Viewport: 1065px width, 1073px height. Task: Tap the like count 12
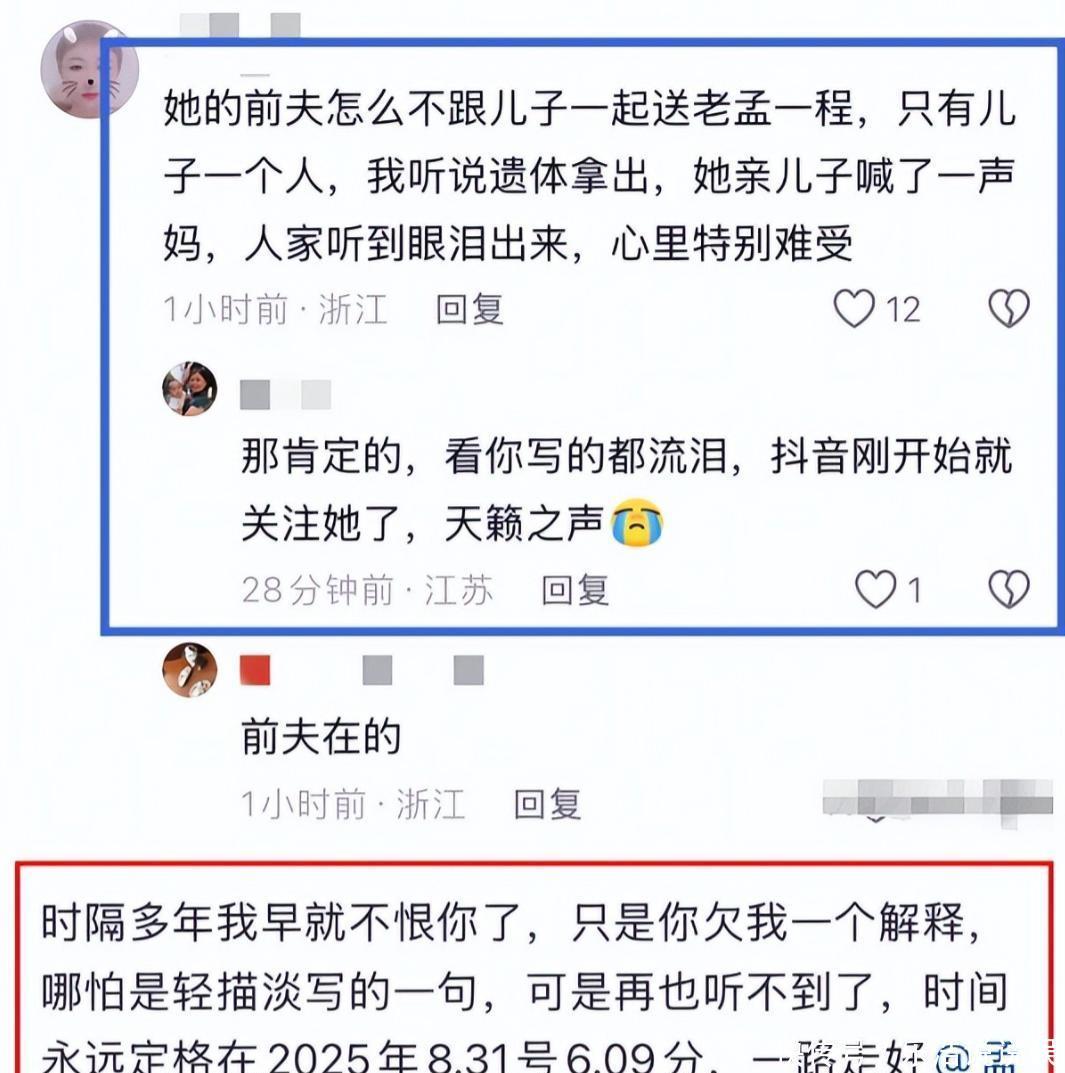pyautogui.click(x=903, y=309)
